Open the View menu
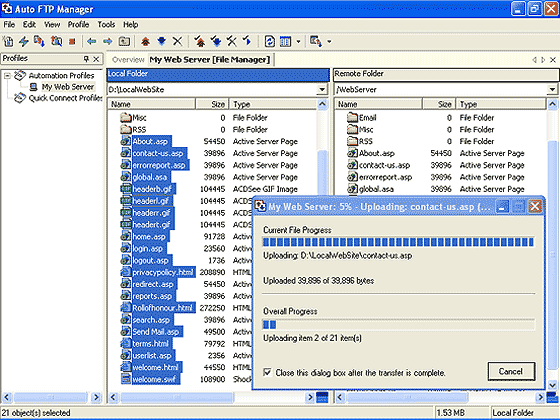Viewport: 560px width, 420px height. (x=52, y=25)
